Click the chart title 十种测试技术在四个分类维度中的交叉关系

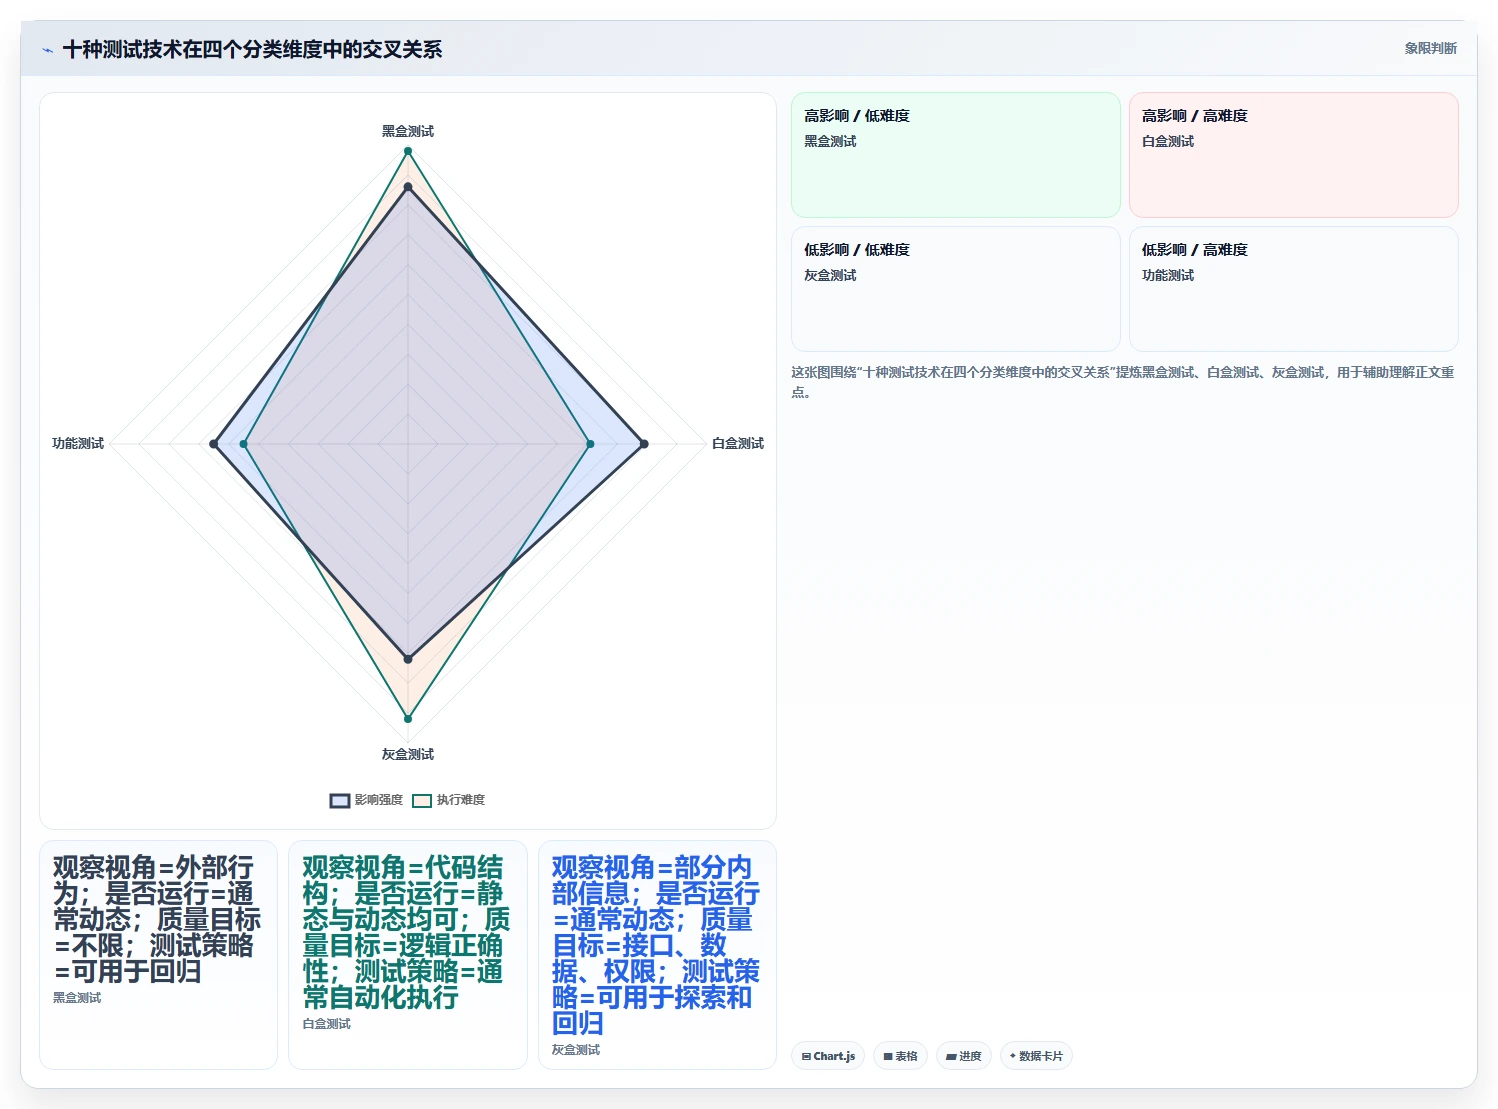(252, 49)
